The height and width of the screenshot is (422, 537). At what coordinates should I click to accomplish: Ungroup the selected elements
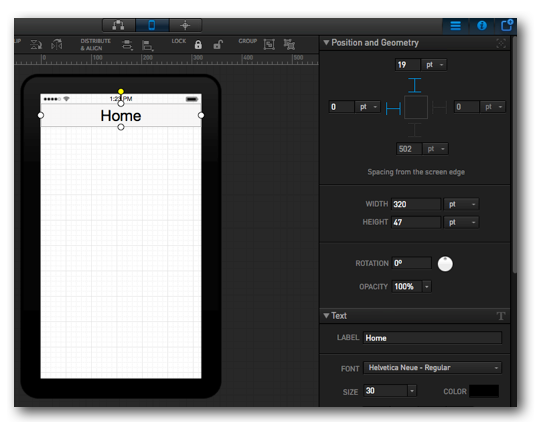click(x=289, y=45)
